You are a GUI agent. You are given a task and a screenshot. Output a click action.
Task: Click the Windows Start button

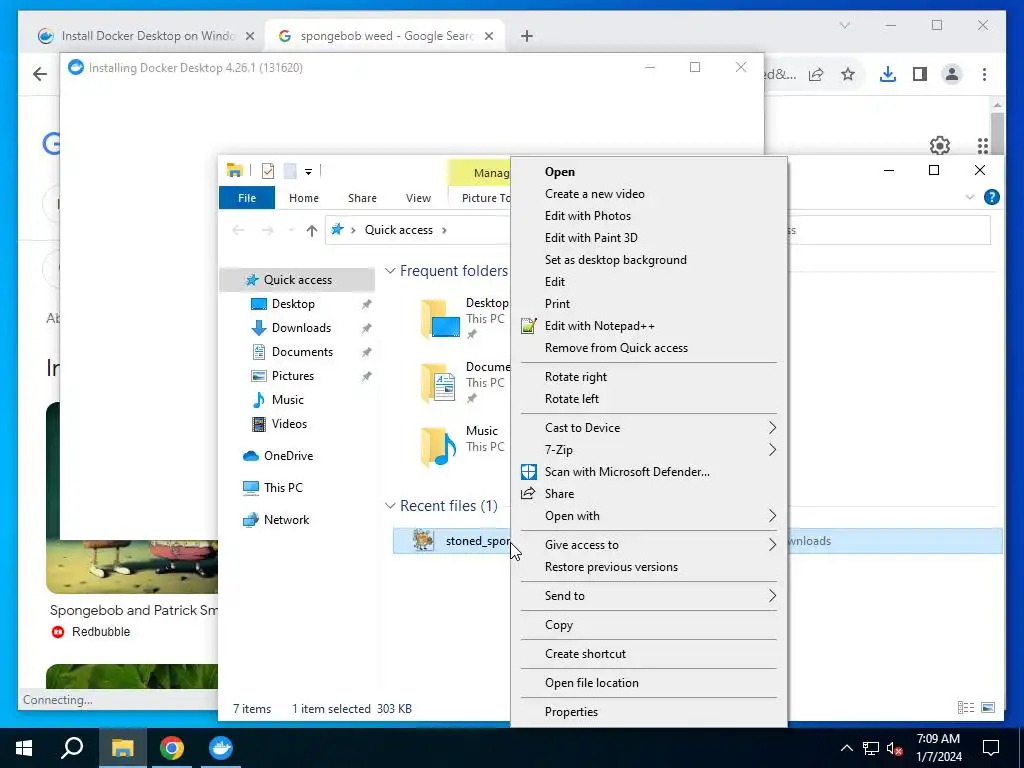tap(24, 748)
